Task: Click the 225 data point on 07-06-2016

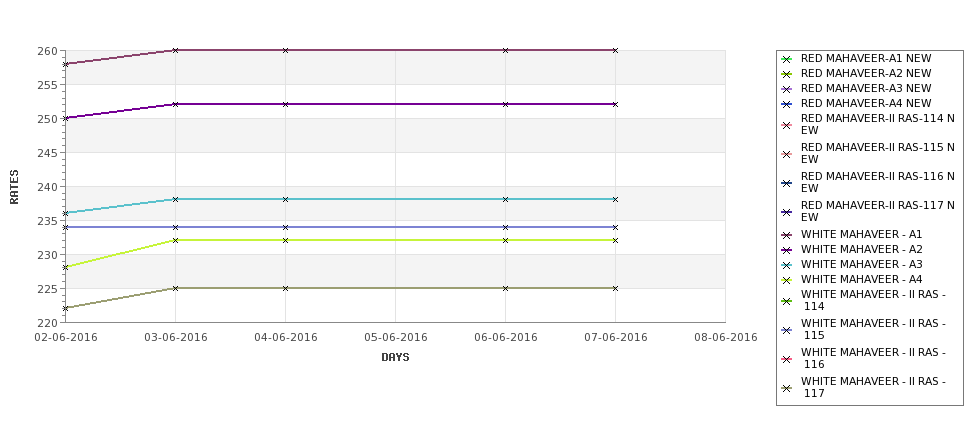Action: (616, 288)
